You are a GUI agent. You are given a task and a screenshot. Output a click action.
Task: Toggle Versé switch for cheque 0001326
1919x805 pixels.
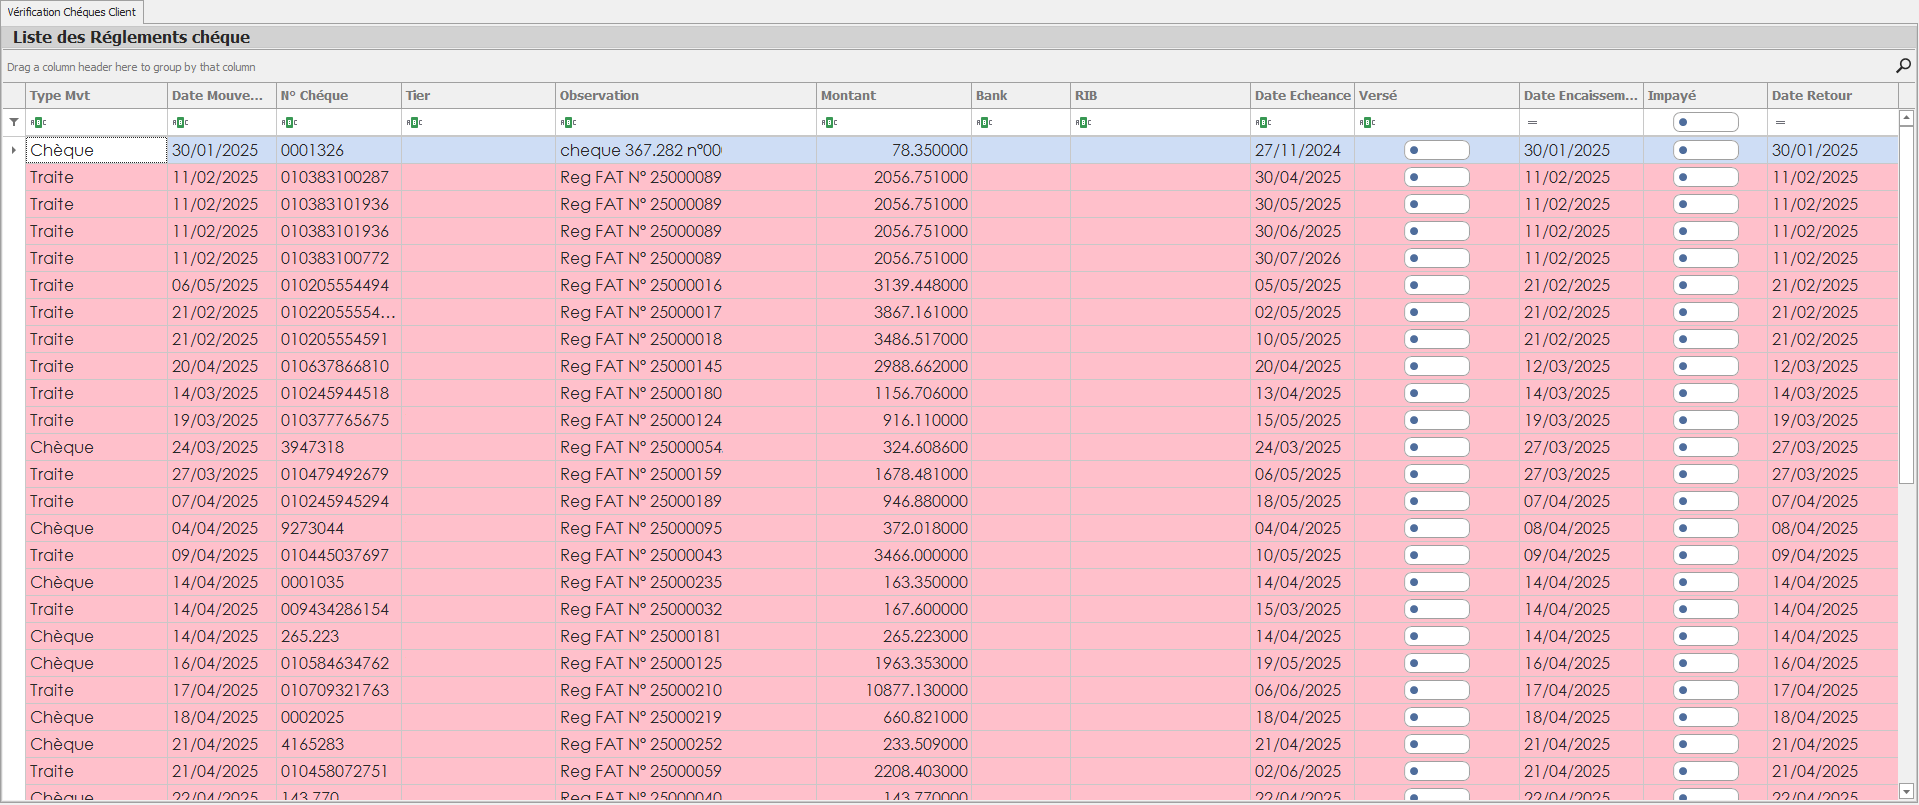[x=1436, y=150]
